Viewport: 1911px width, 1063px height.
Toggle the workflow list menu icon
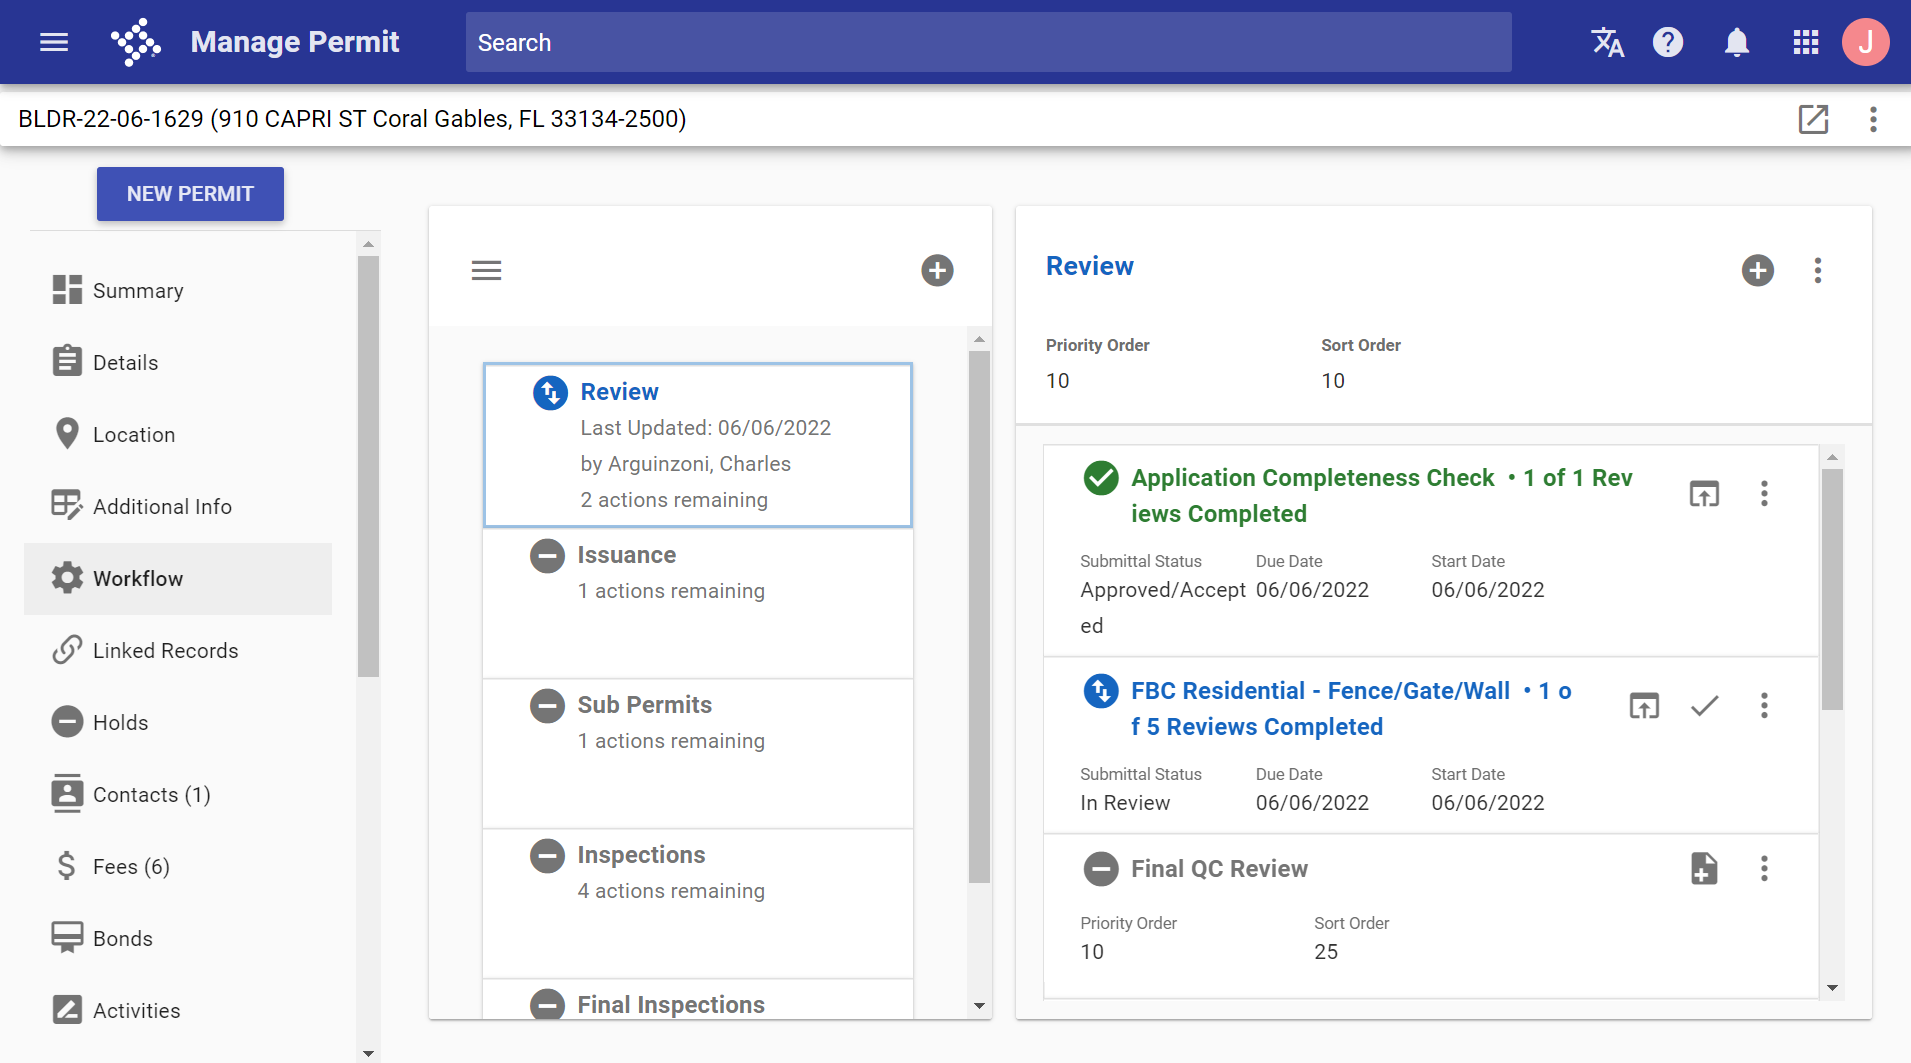pyautogui.click(x=486, y=270)
